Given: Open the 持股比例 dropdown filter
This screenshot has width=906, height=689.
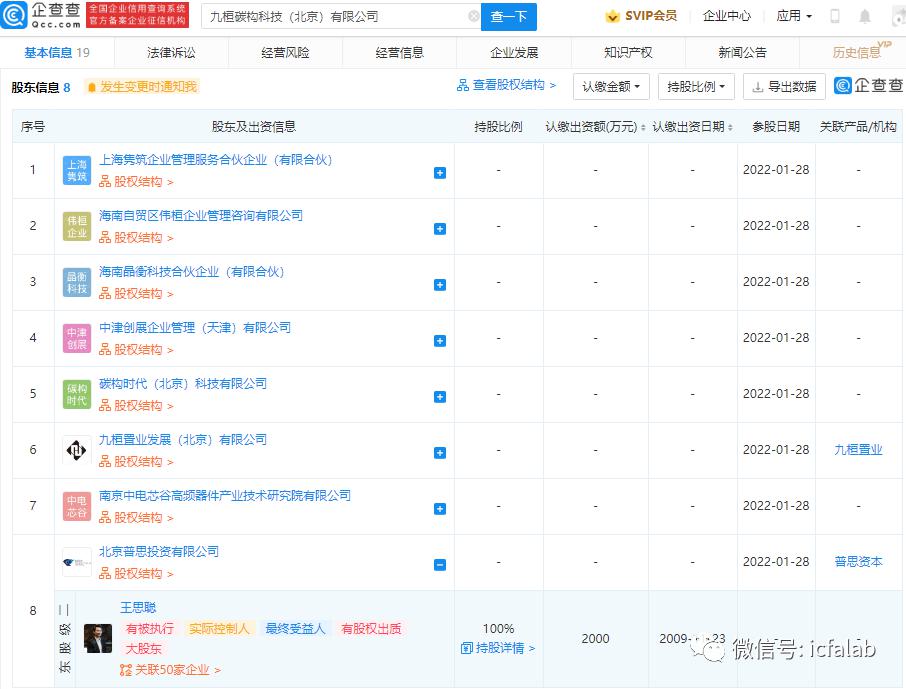Looking at the screenshot, I should click(x=696, y=87).
